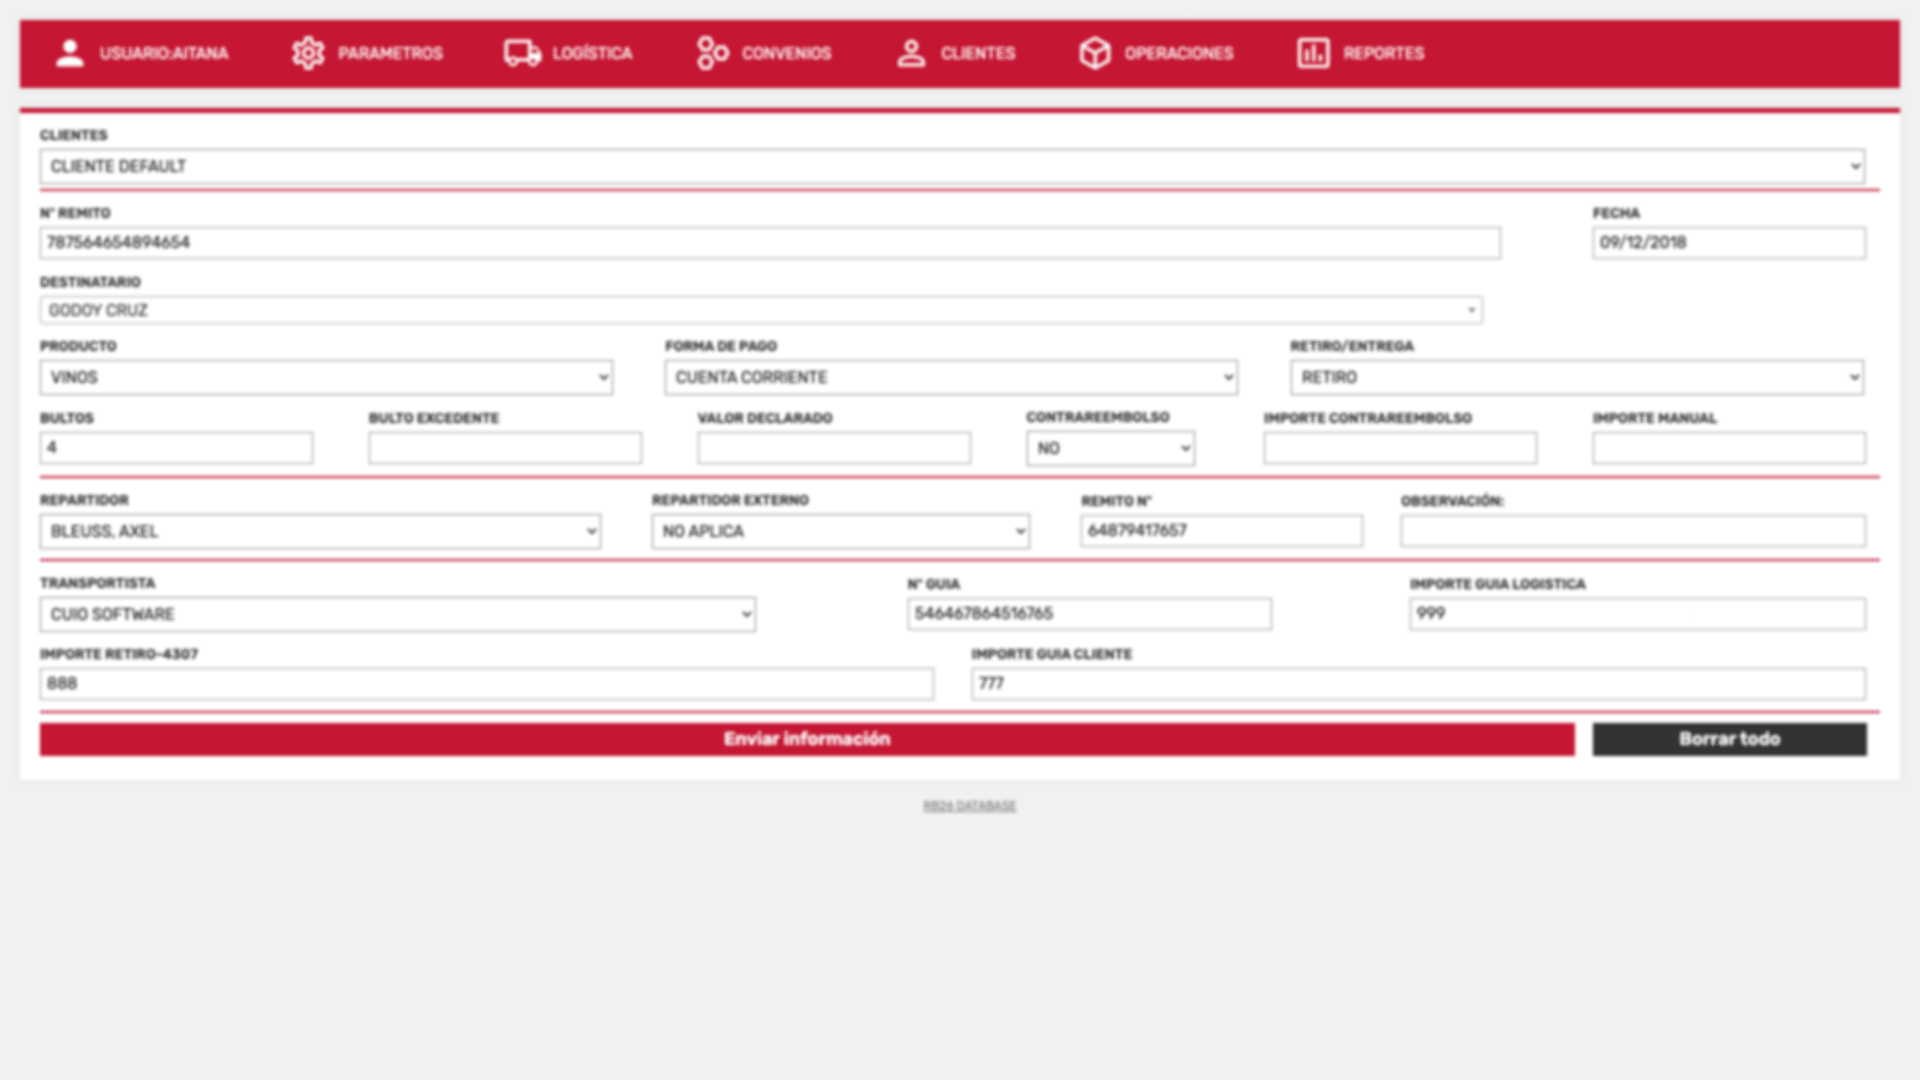Open the Forma de Pago dropdown
The height and width of the screenshot is (1080, 1920).
951,377
